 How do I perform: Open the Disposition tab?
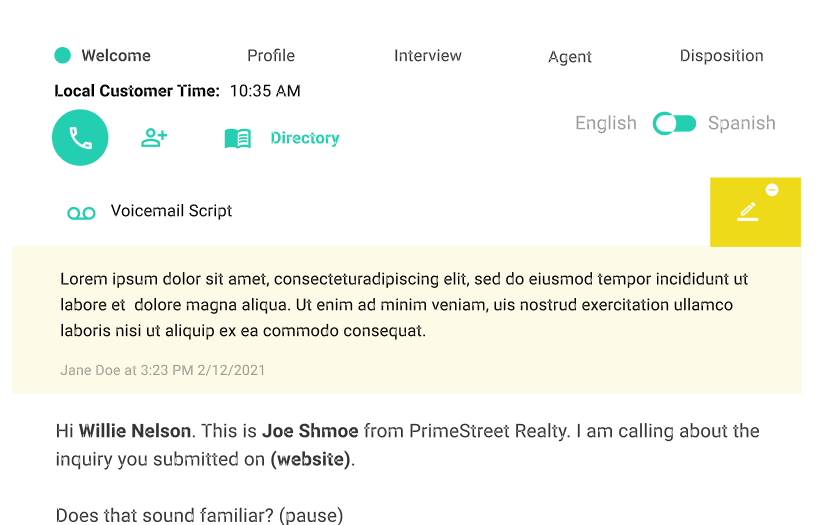click(721, 56)
